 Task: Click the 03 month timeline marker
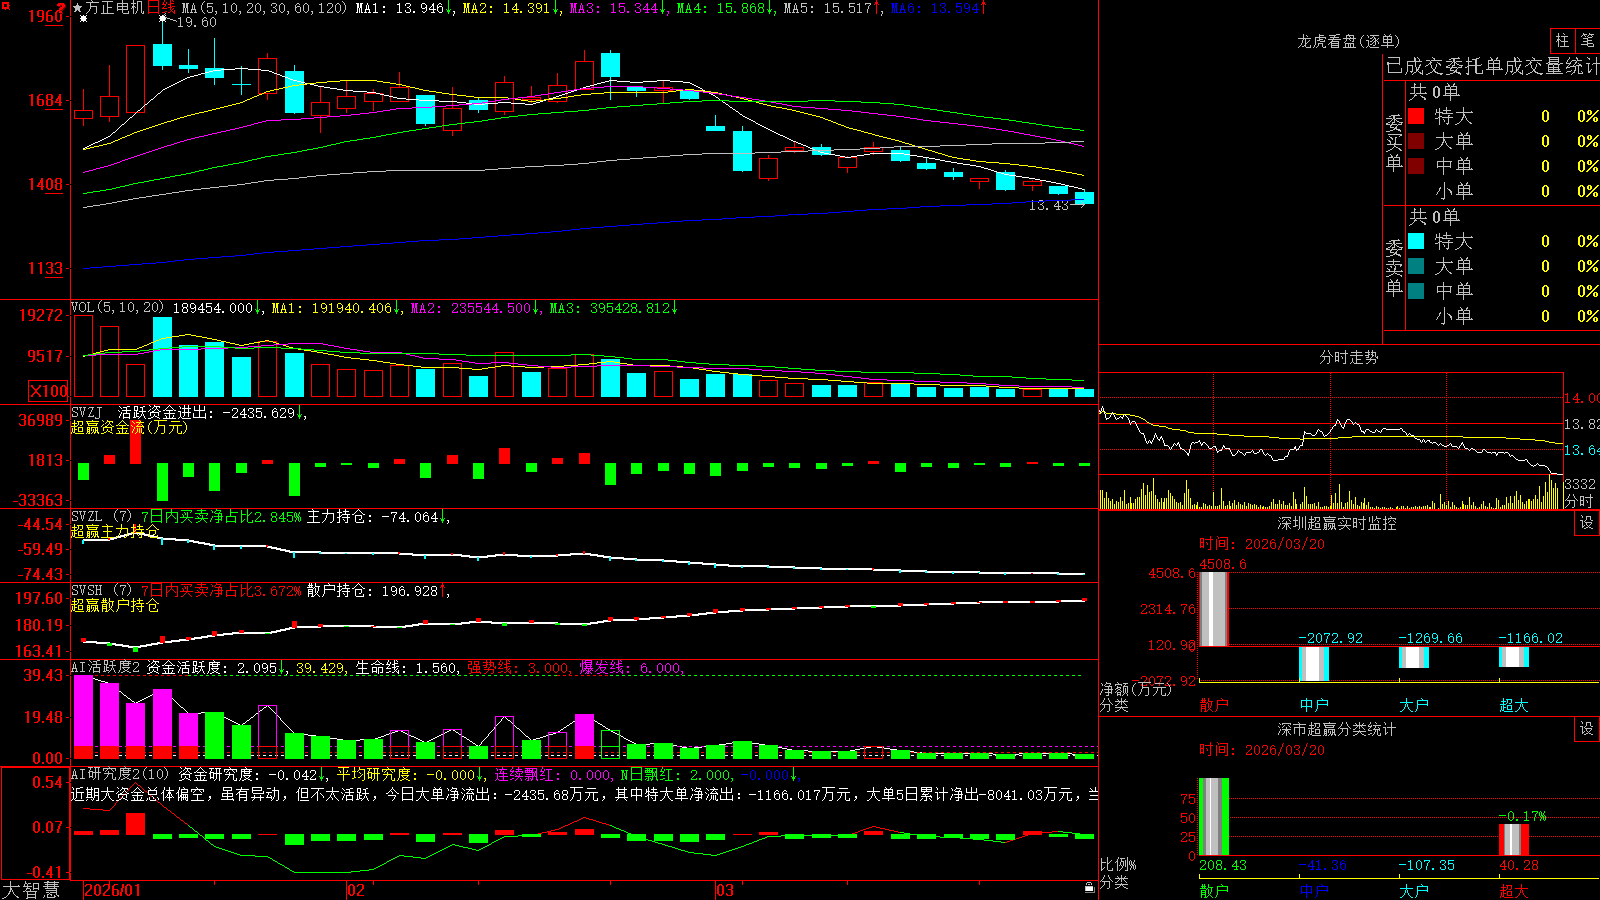coord(725,890)
